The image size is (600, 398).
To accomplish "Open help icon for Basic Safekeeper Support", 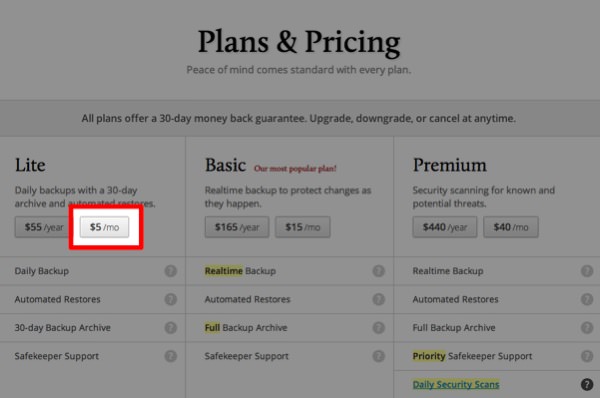I will click(378, 356).
